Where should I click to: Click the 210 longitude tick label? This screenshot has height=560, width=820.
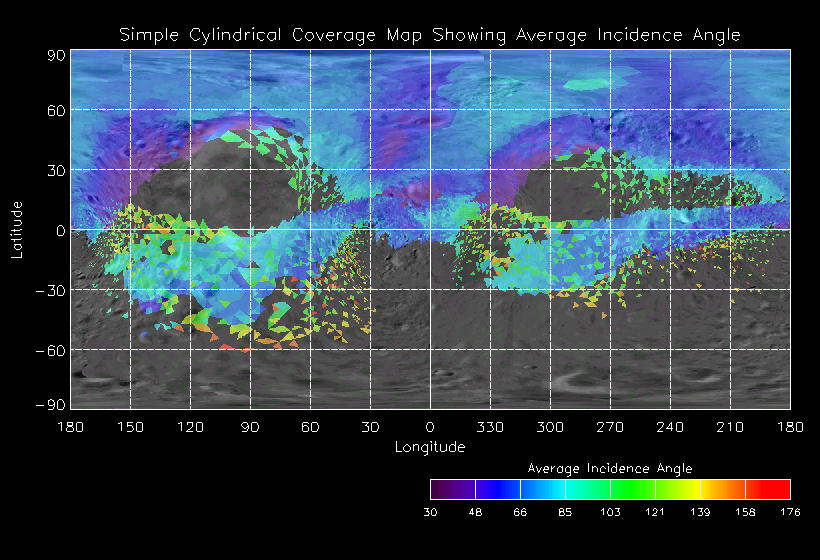tap(730, 427)
